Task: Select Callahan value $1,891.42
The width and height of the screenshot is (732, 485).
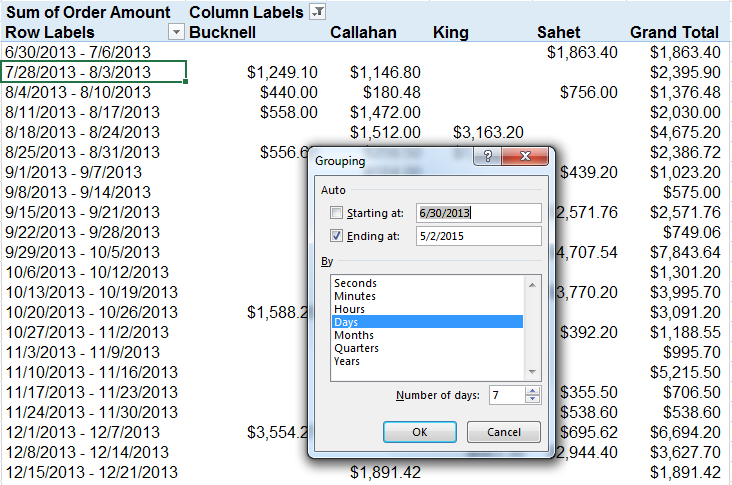Action: tap(385, 472)
